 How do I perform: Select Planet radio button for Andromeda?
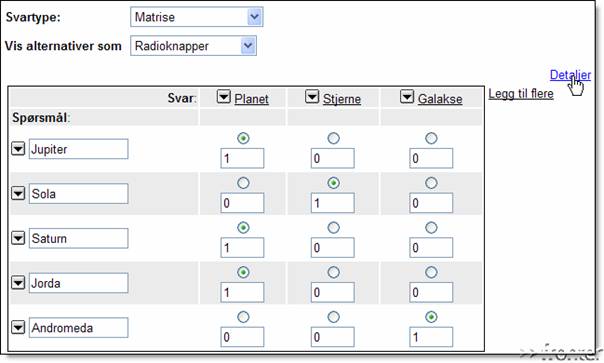pyautogui.click(x=243, y=317)
